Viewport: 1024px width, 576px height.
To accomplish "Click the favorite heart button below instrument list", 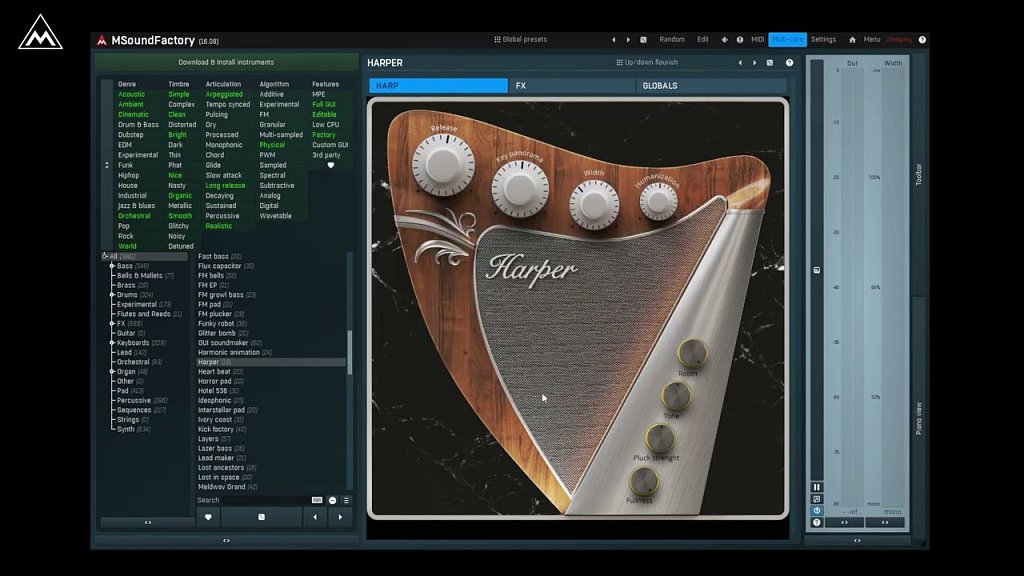I will (207, 517).
